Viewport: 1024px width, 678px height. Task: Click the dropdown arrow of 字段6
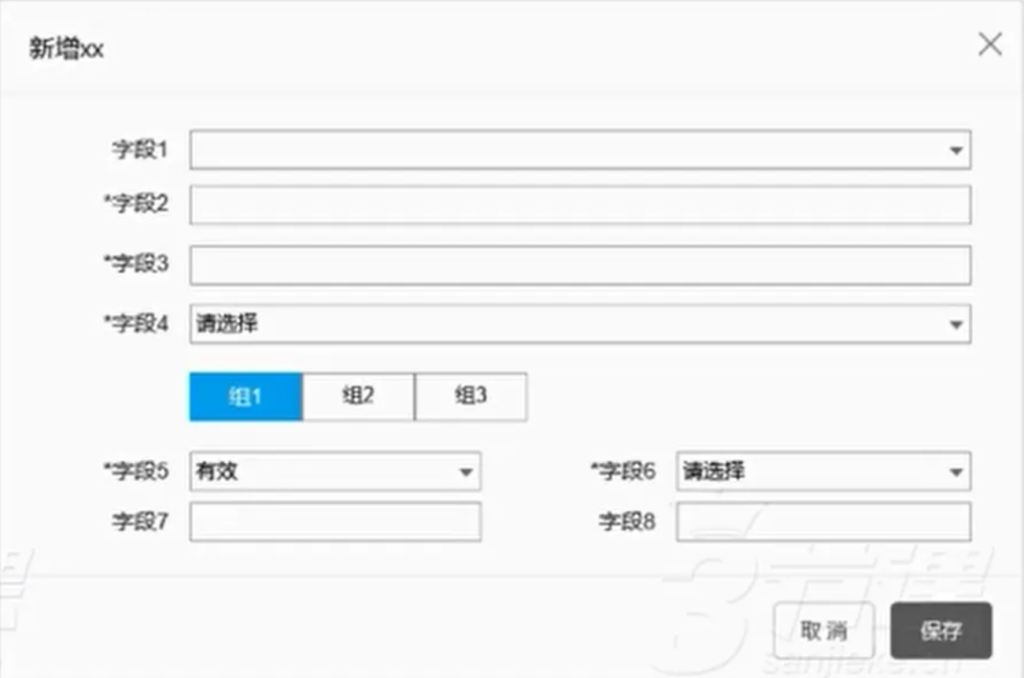(x=955, y=472)
